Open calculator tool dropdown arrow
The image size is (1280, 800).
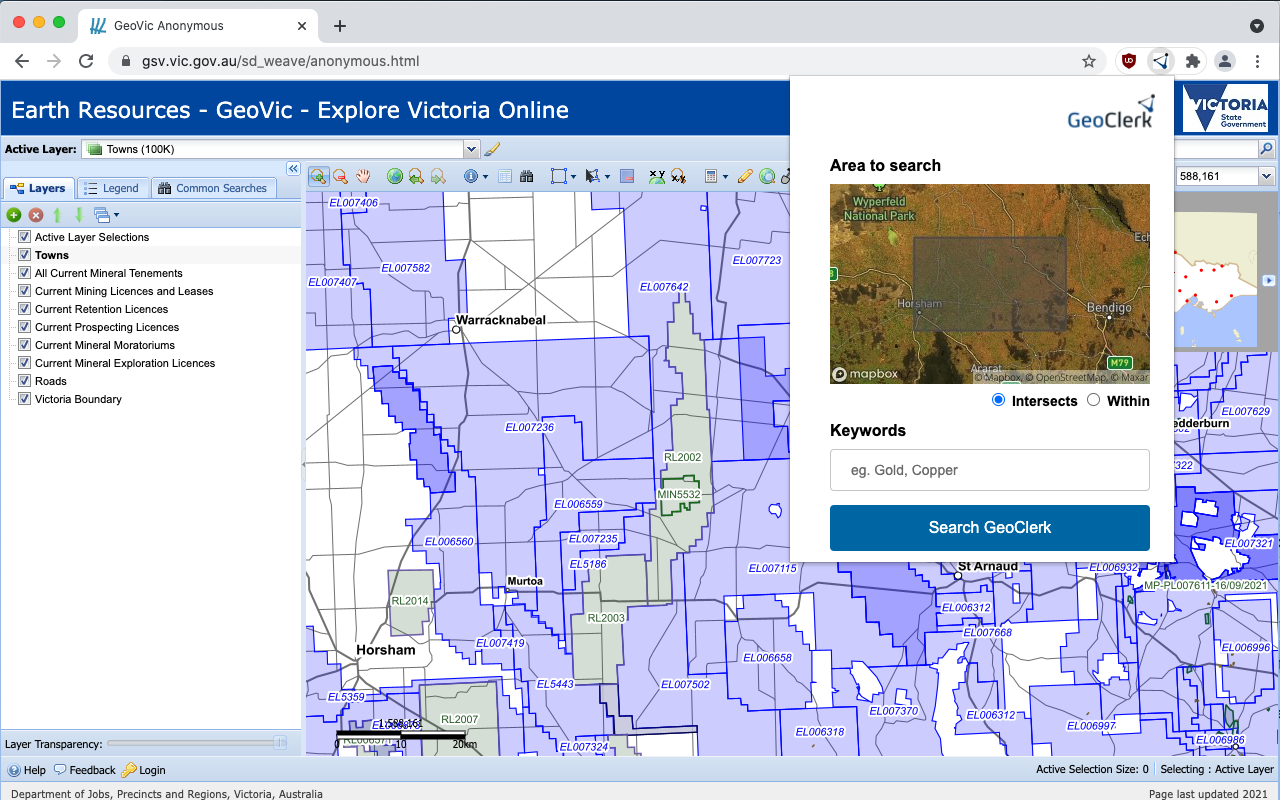click(726, 177)
